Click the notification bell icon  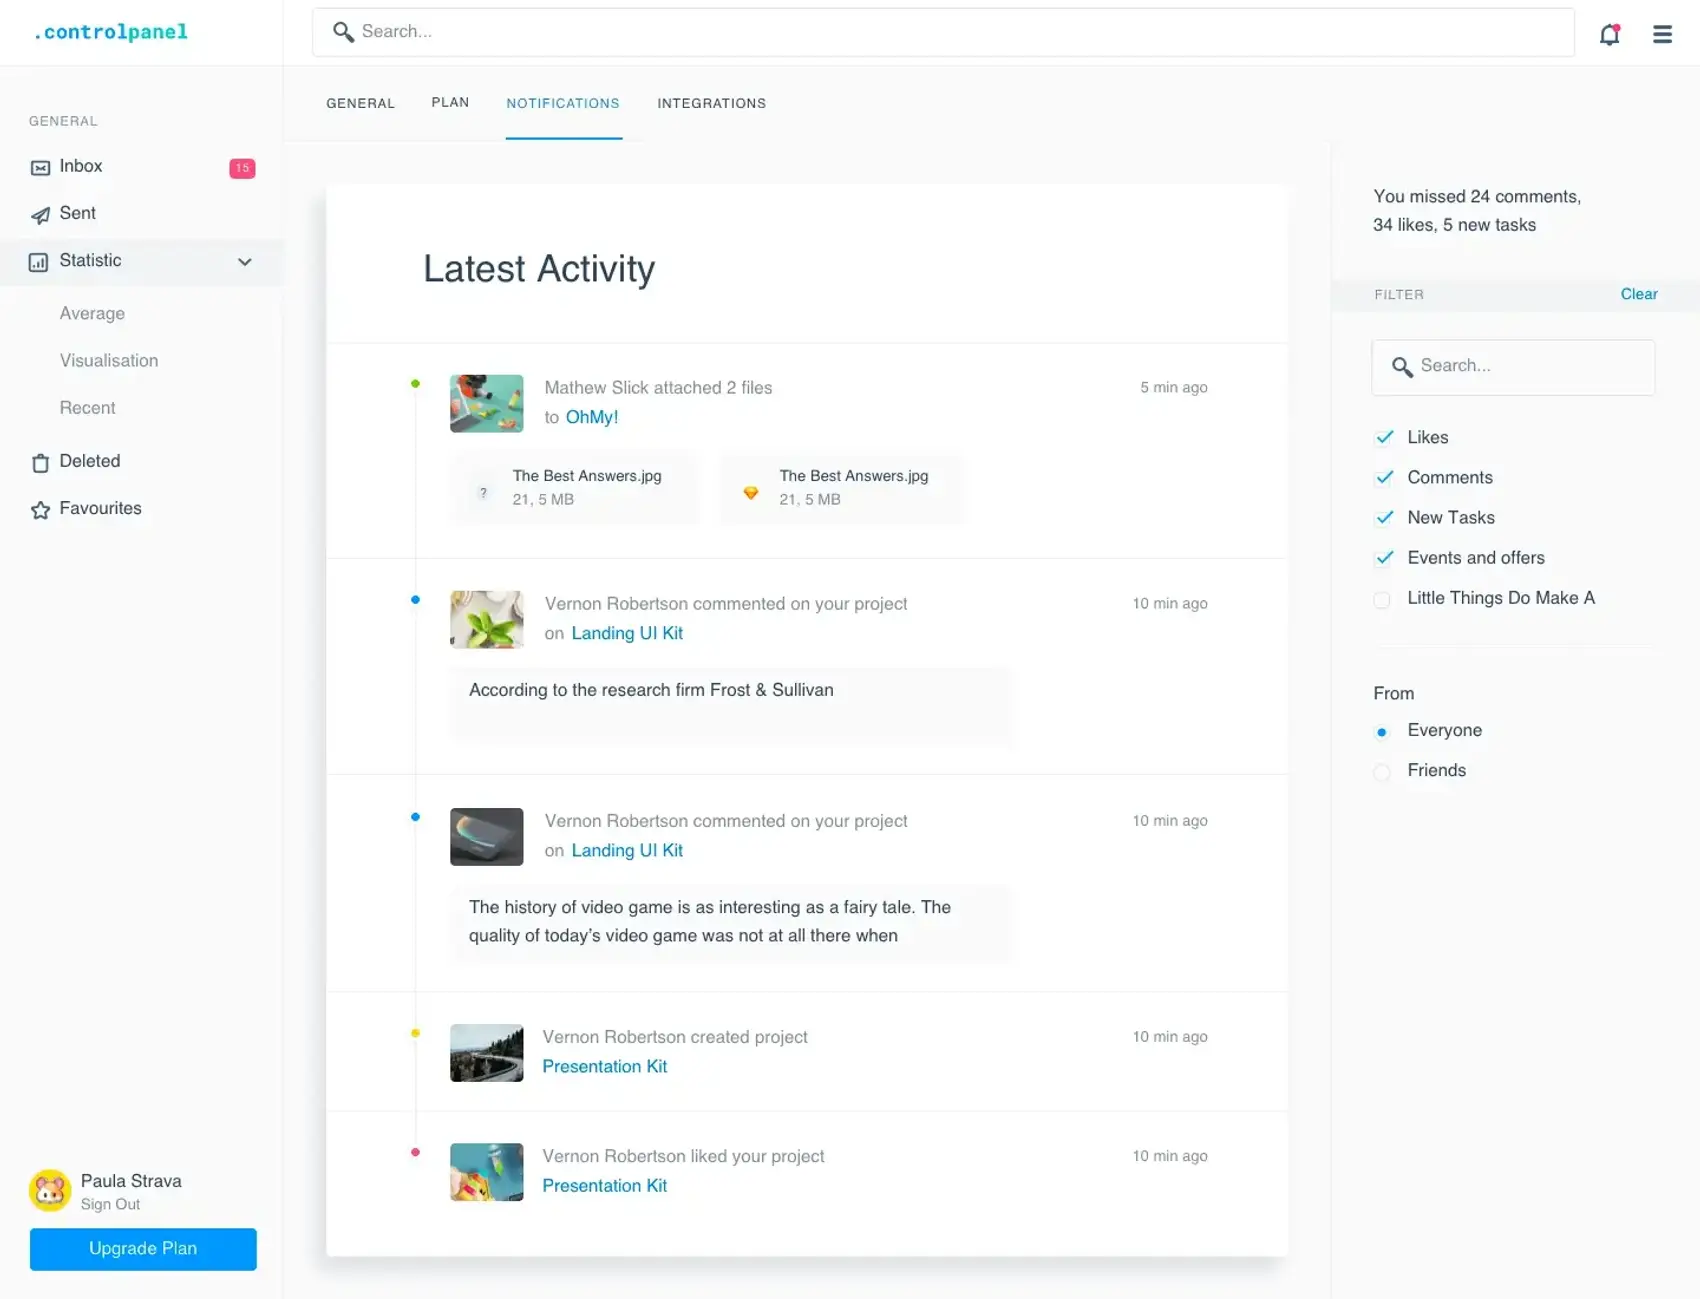point(1609,34)
